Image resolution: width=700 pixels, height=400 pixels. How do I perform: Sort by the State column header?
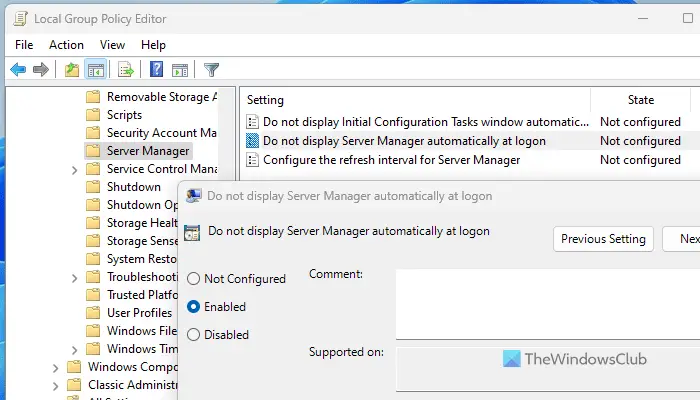[641, 100]
